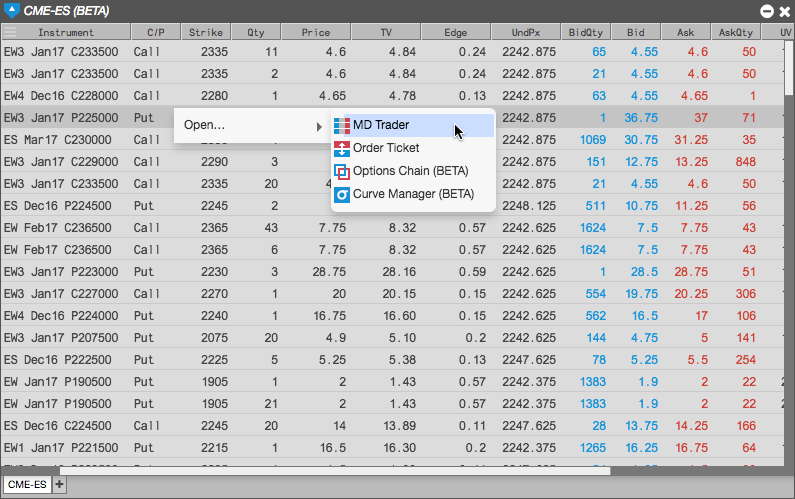Click the Edge column header
Screen dimensions: 795x499
pyautogui.click(x=455, y=32)
